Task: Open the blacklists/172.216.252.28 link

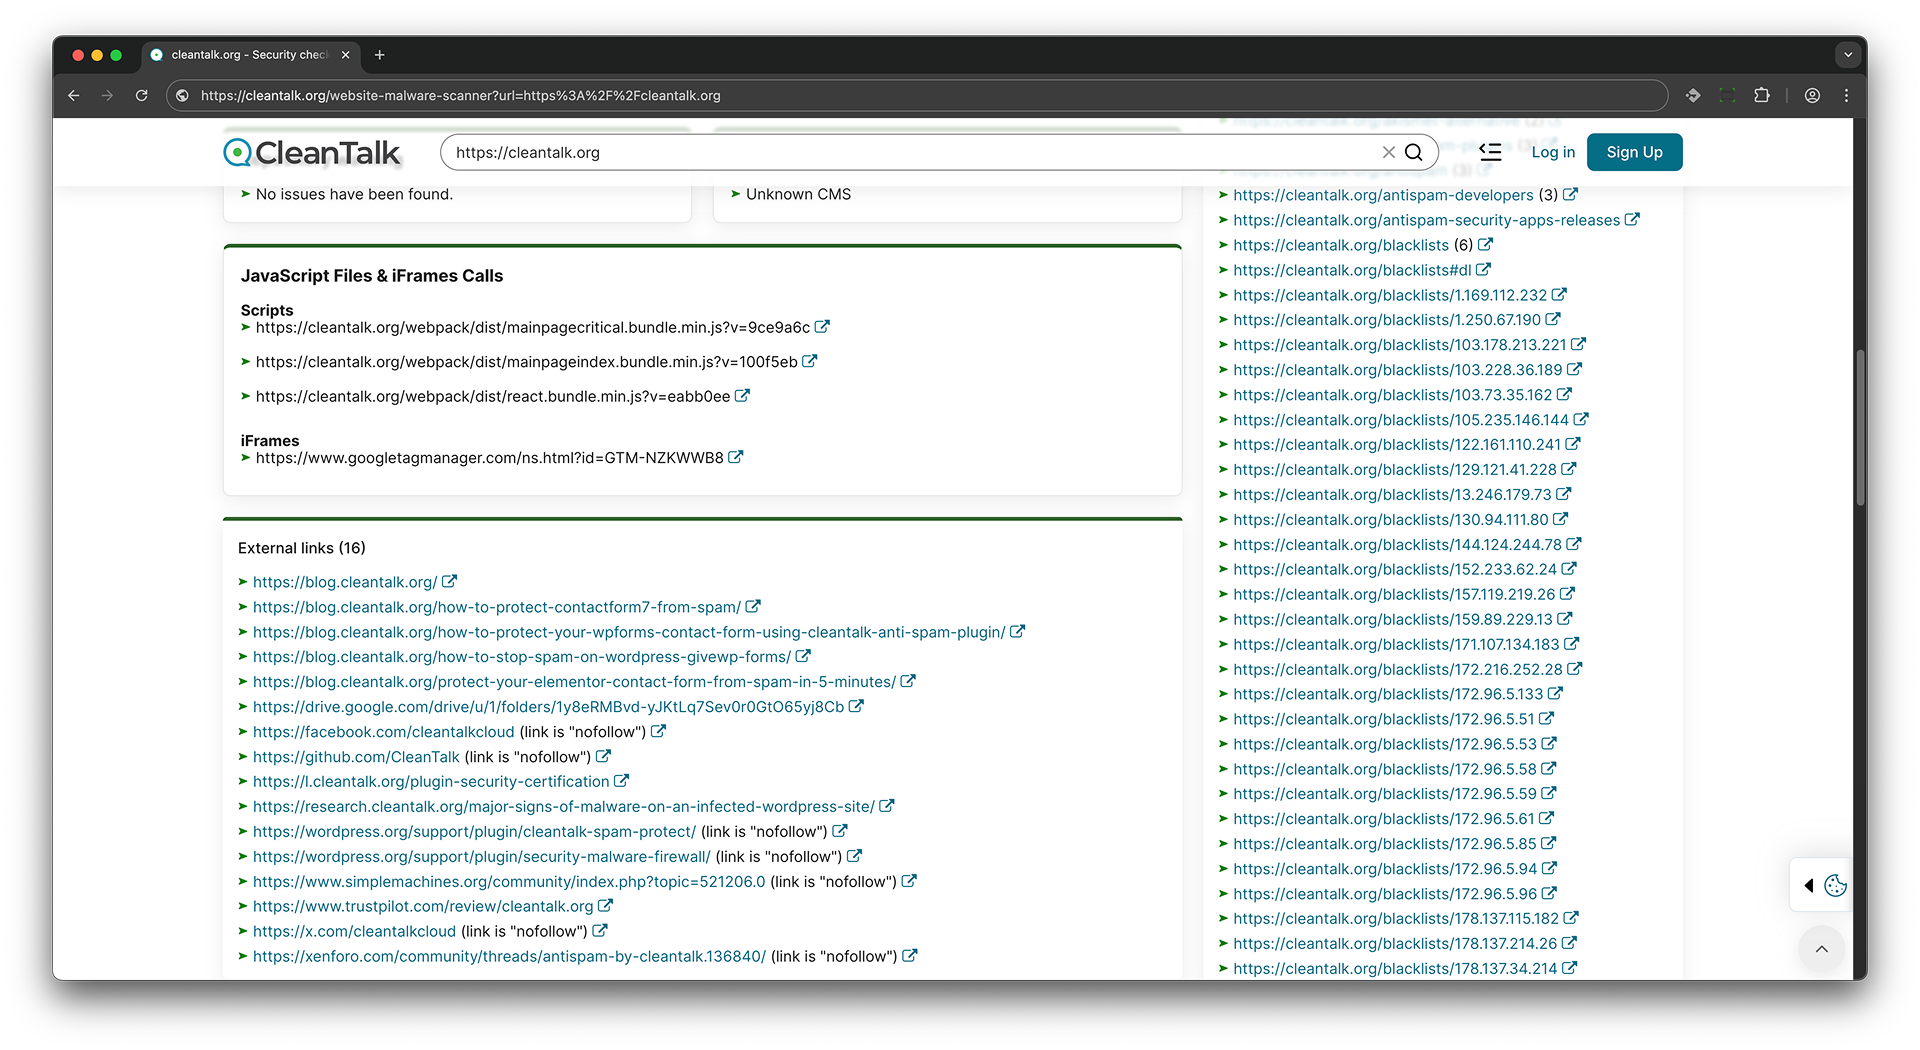Action: pyautogui.click(x=1397, y=669)
